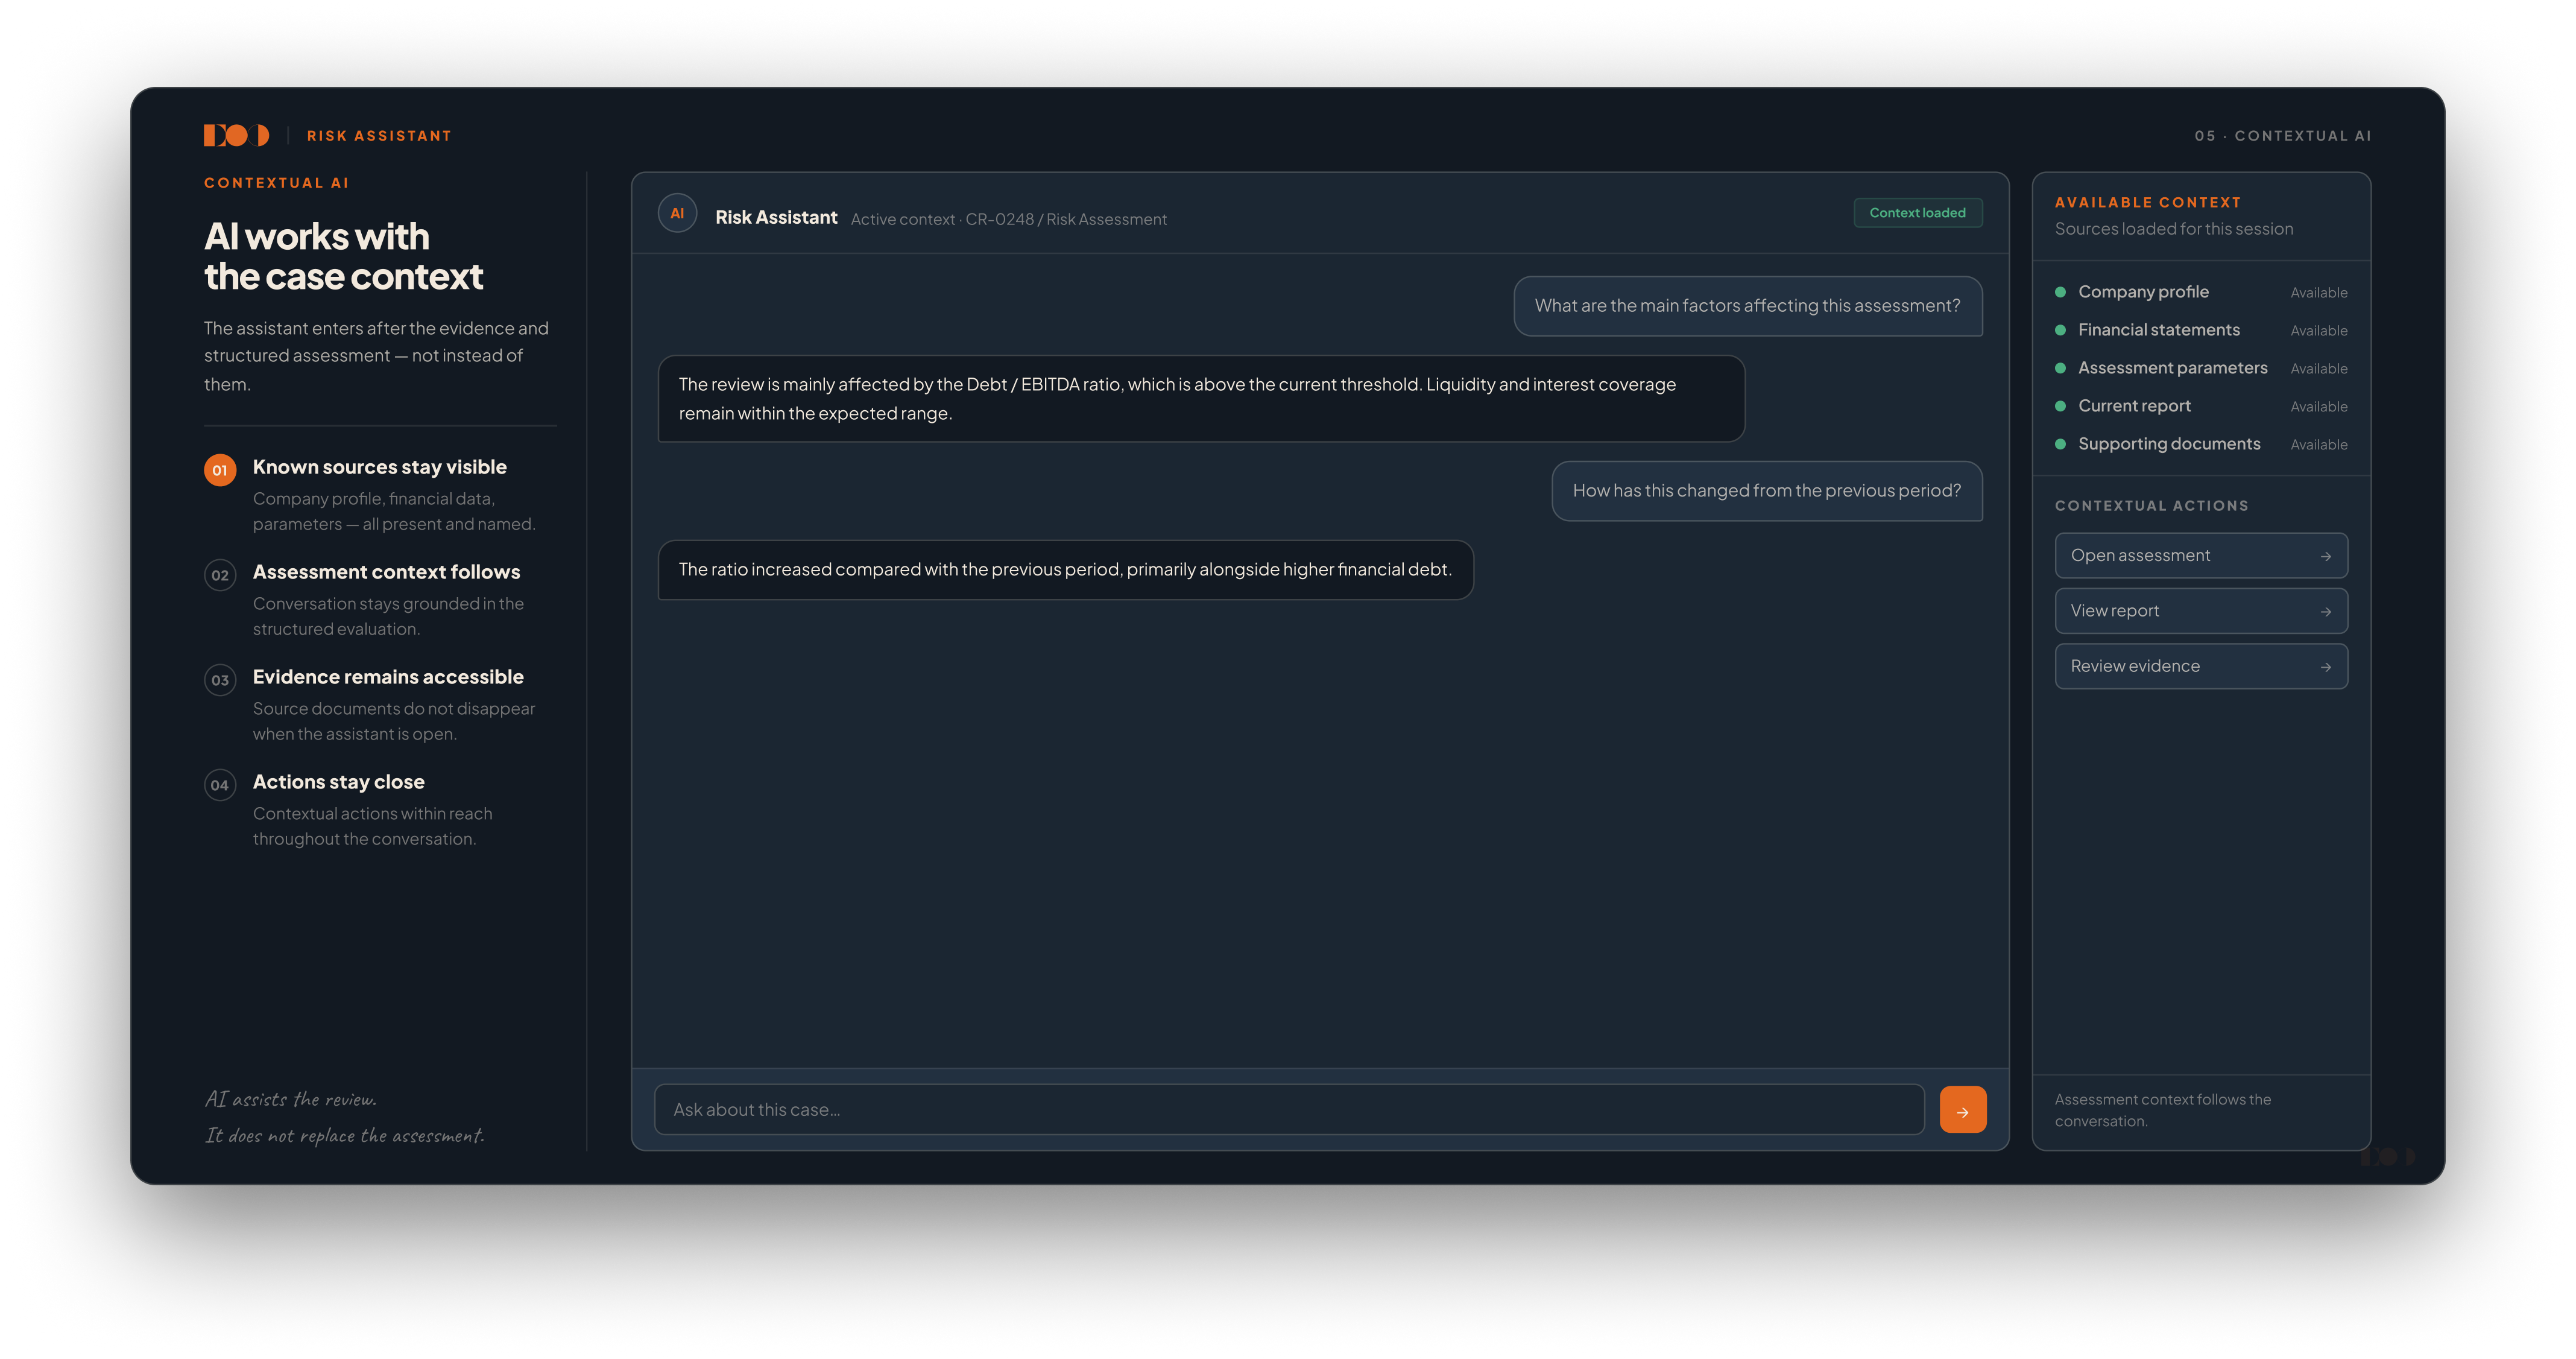Select the Financial statements source row
This screenshot has height=1359, width=2576.
point(2200,330)
